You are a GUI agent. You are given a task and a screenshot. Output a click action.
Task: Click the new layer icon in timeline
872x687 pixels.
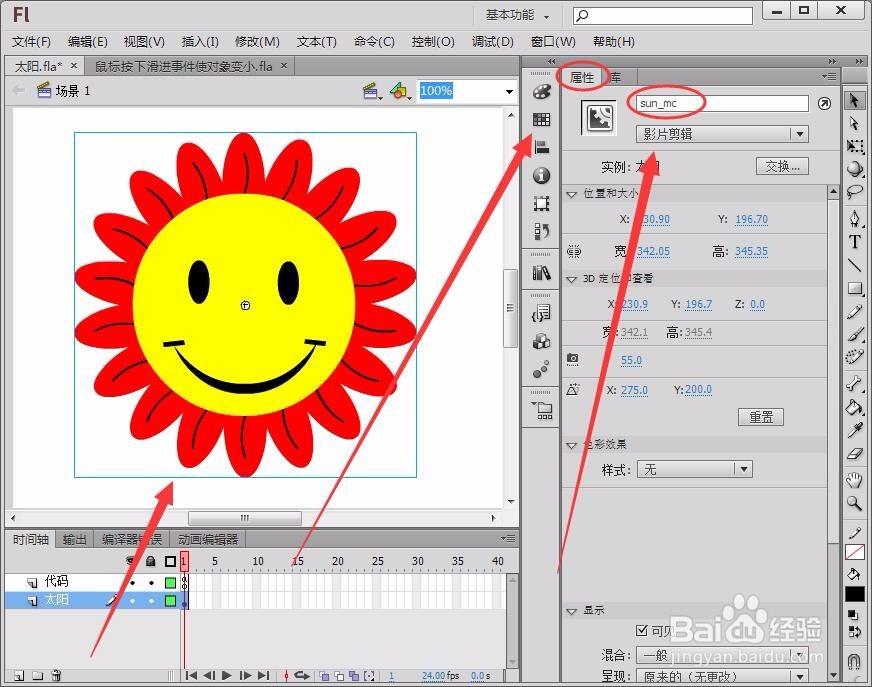coord(19,675)
